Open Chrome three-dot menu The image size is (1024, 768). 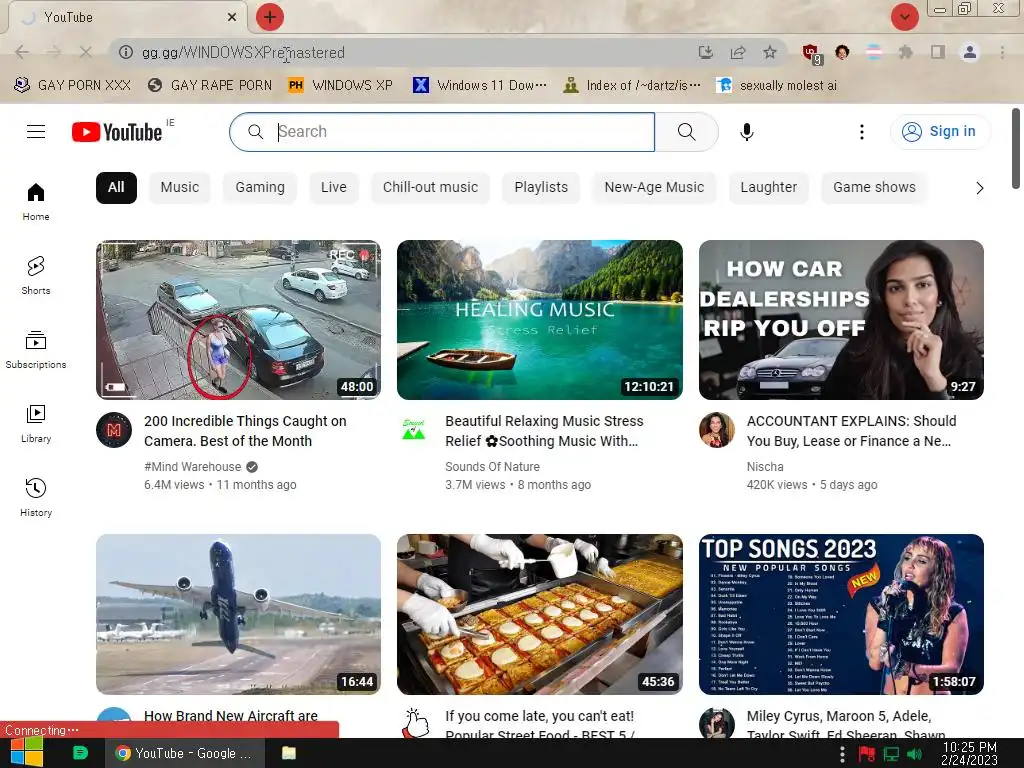1002,52
